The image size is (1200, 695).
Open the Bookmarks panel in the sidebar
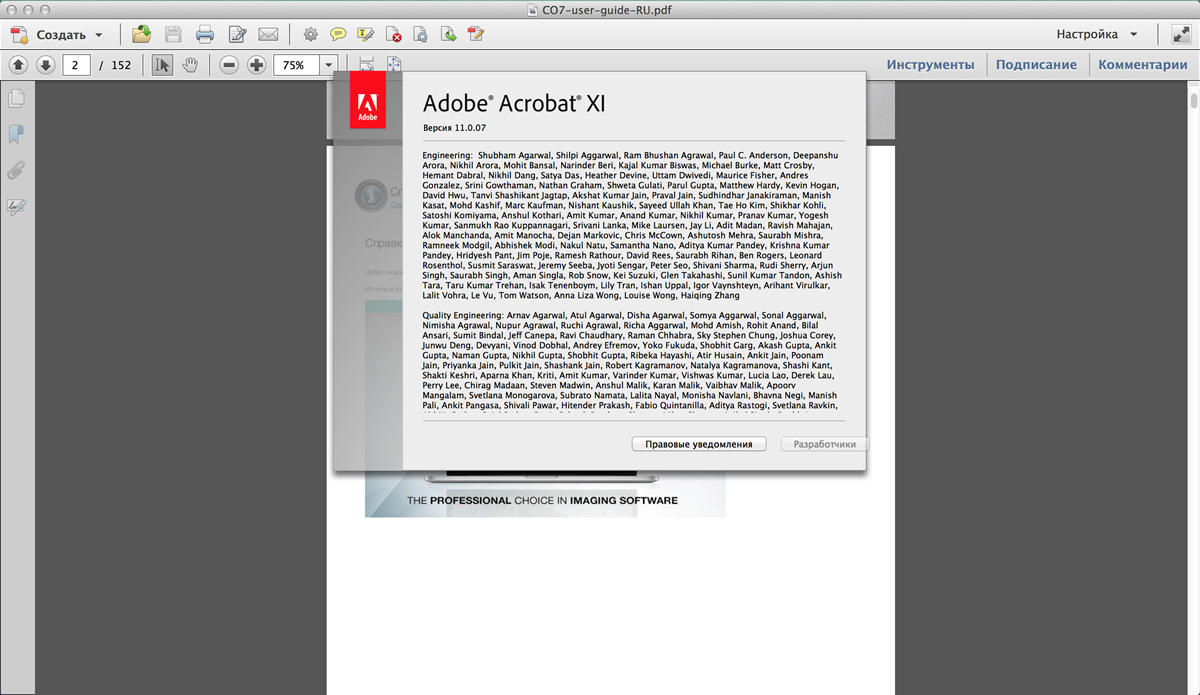[x=16, y=134]
